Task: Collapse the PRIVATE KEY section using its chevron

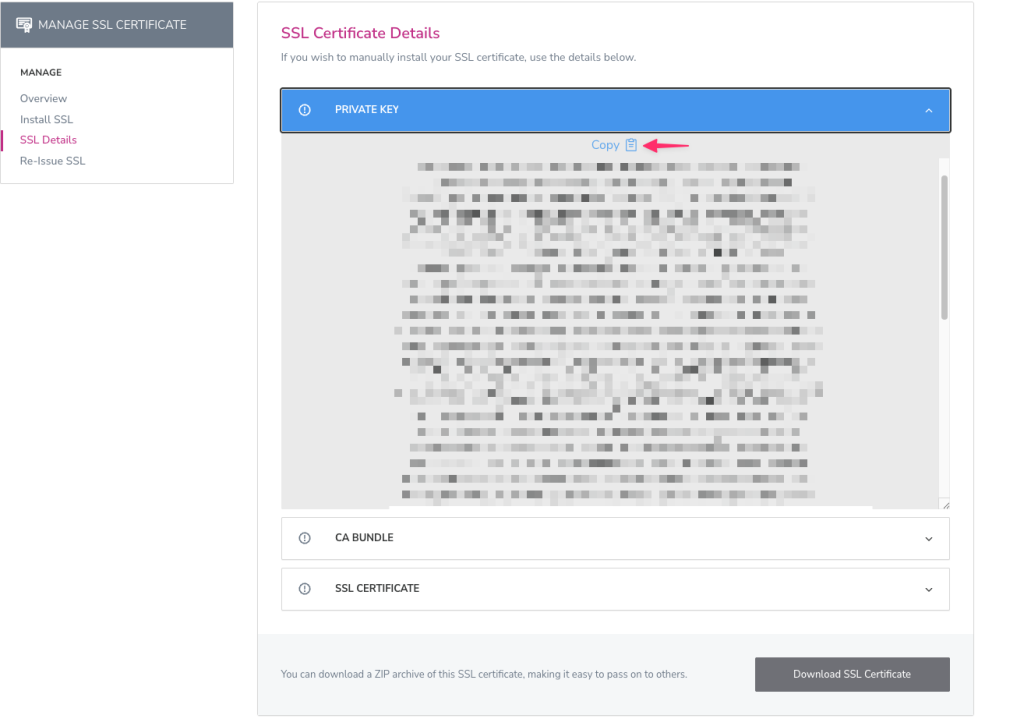Action: tap(929, 110)
